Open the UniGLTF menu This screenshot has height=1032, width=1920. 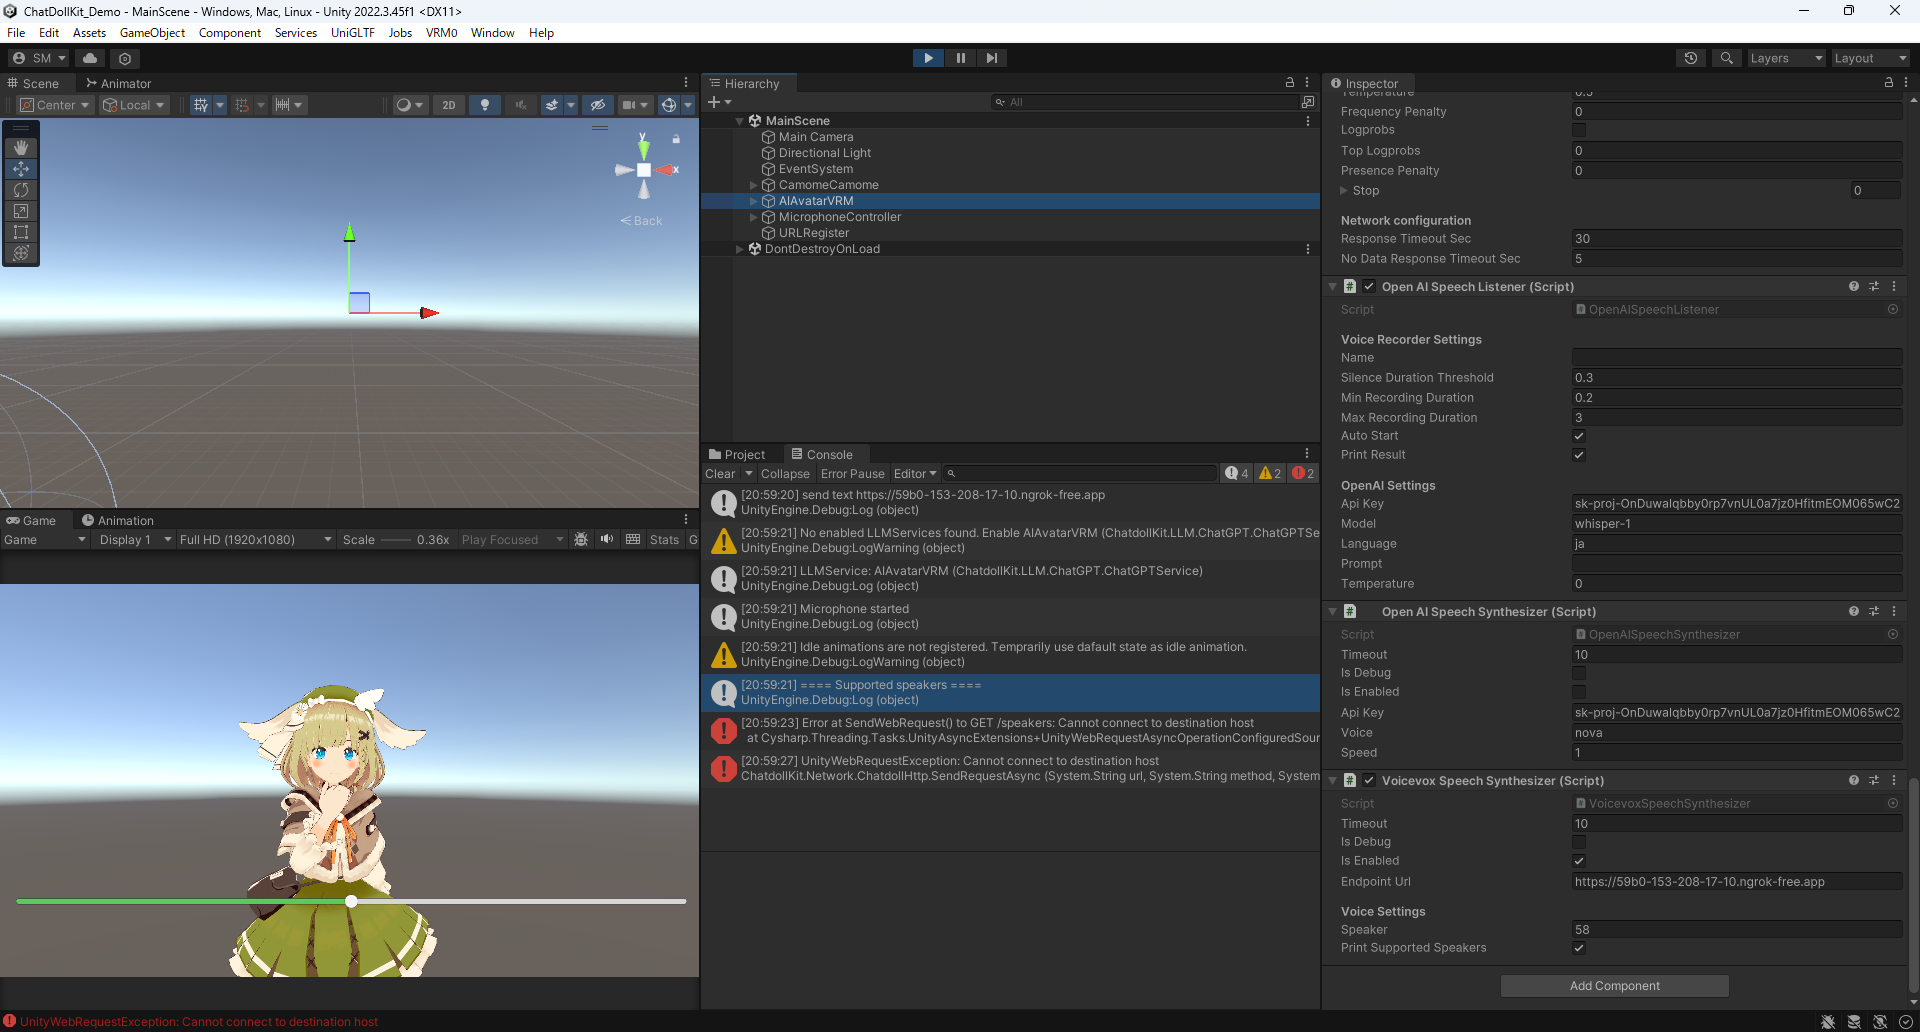point(352,33)
